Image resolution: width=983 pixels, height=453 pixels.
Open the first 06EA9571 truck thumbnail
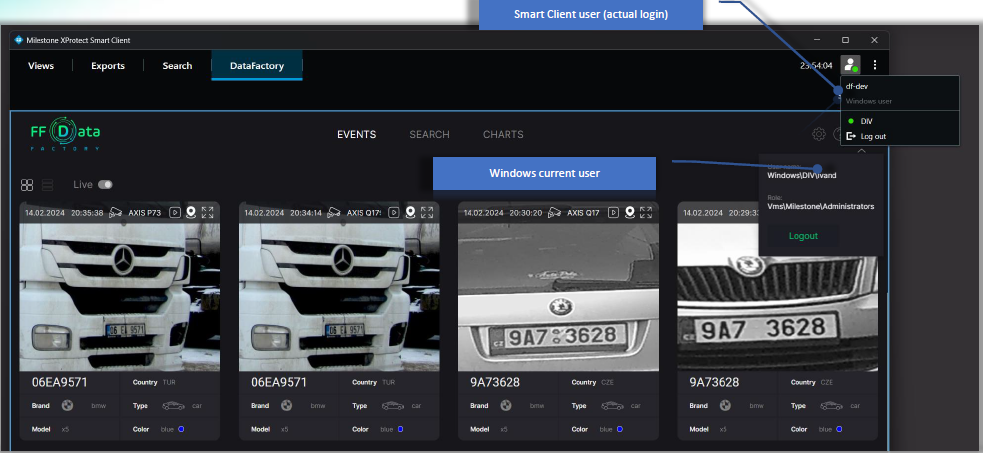120,297
